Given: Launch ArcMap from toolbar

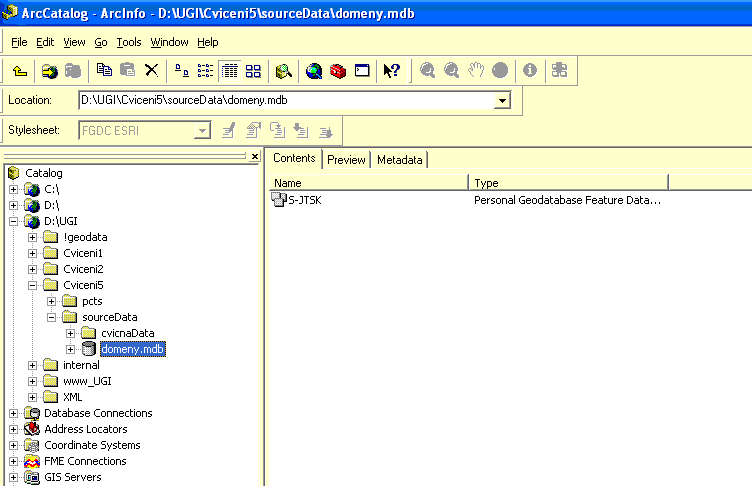Looking at the screenshot, I should pyautogui.click(x=314, y=71).
